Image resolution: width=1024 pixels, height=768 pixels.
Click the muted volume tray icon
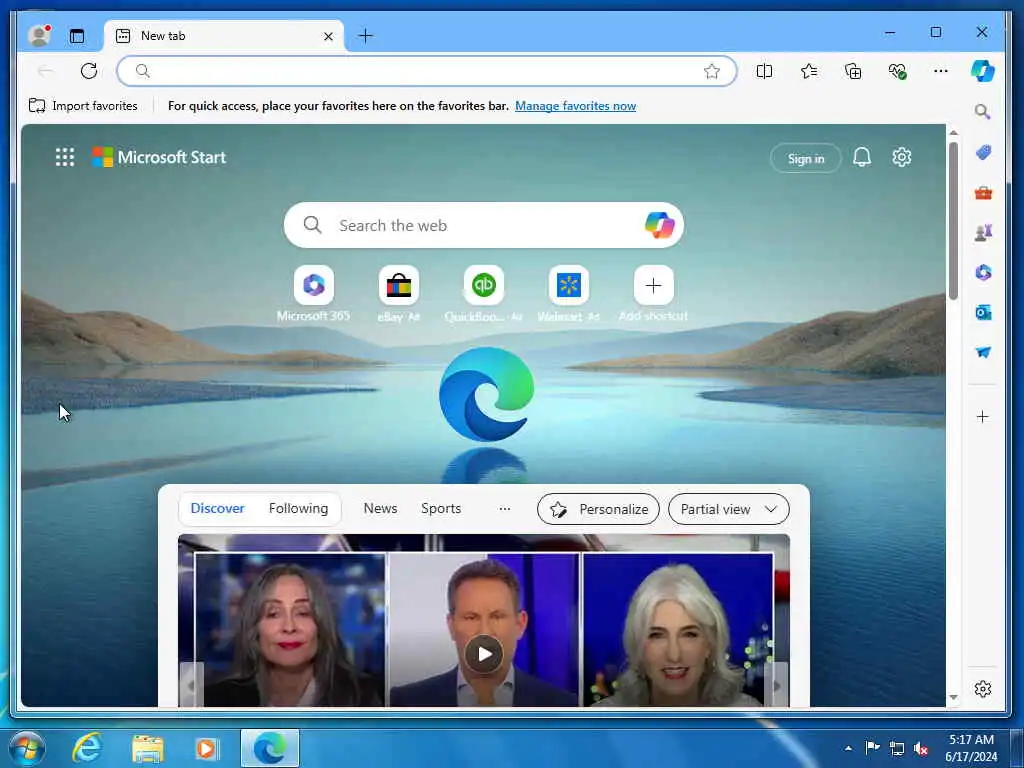(921, 748)
